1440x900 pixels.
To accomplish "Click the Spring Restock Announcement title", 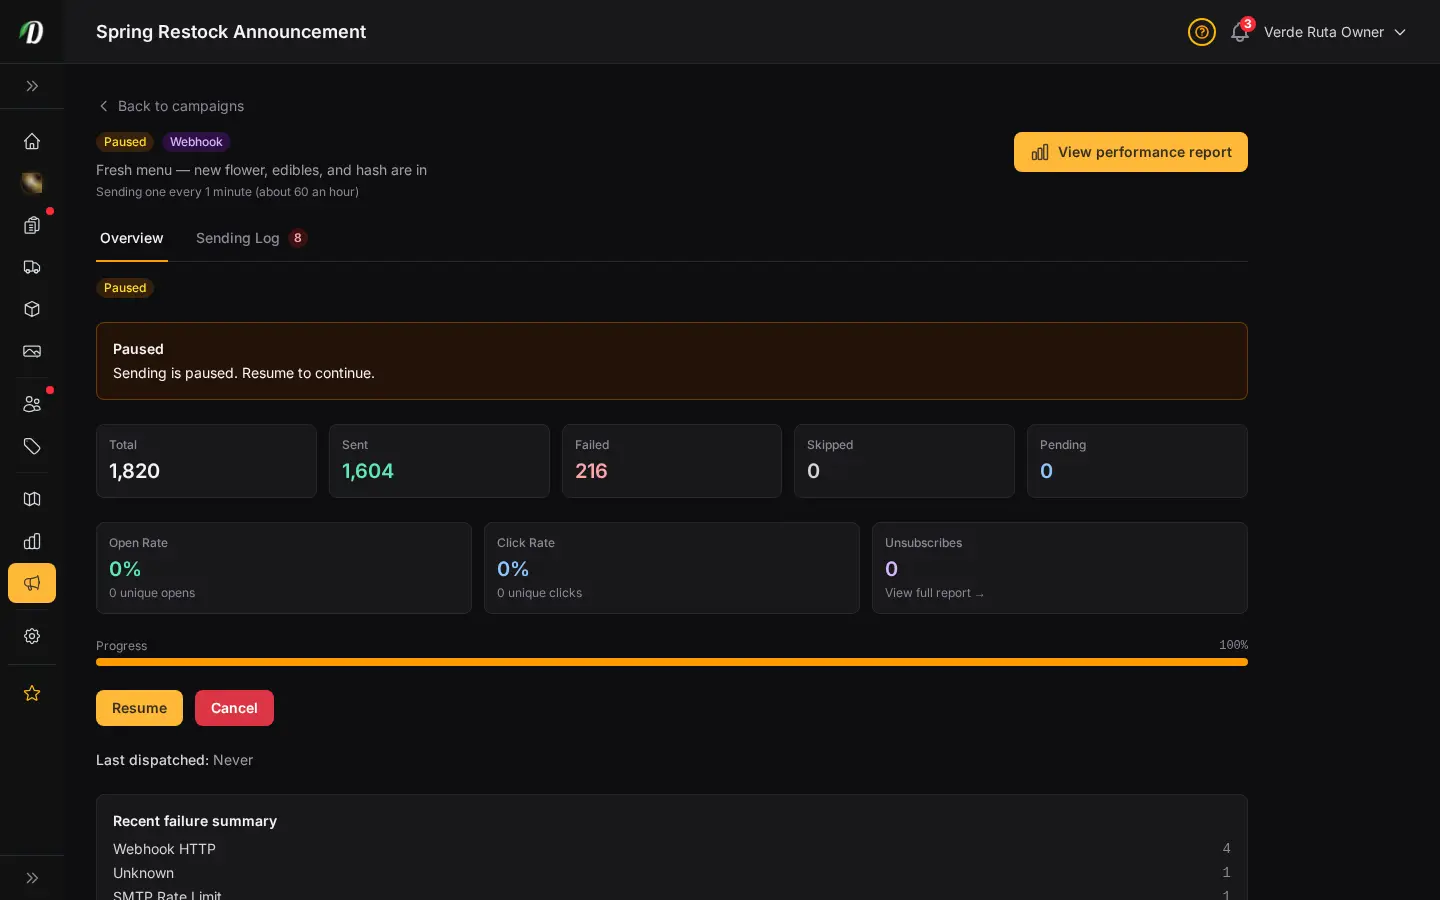I will click(x=231, y=32).
